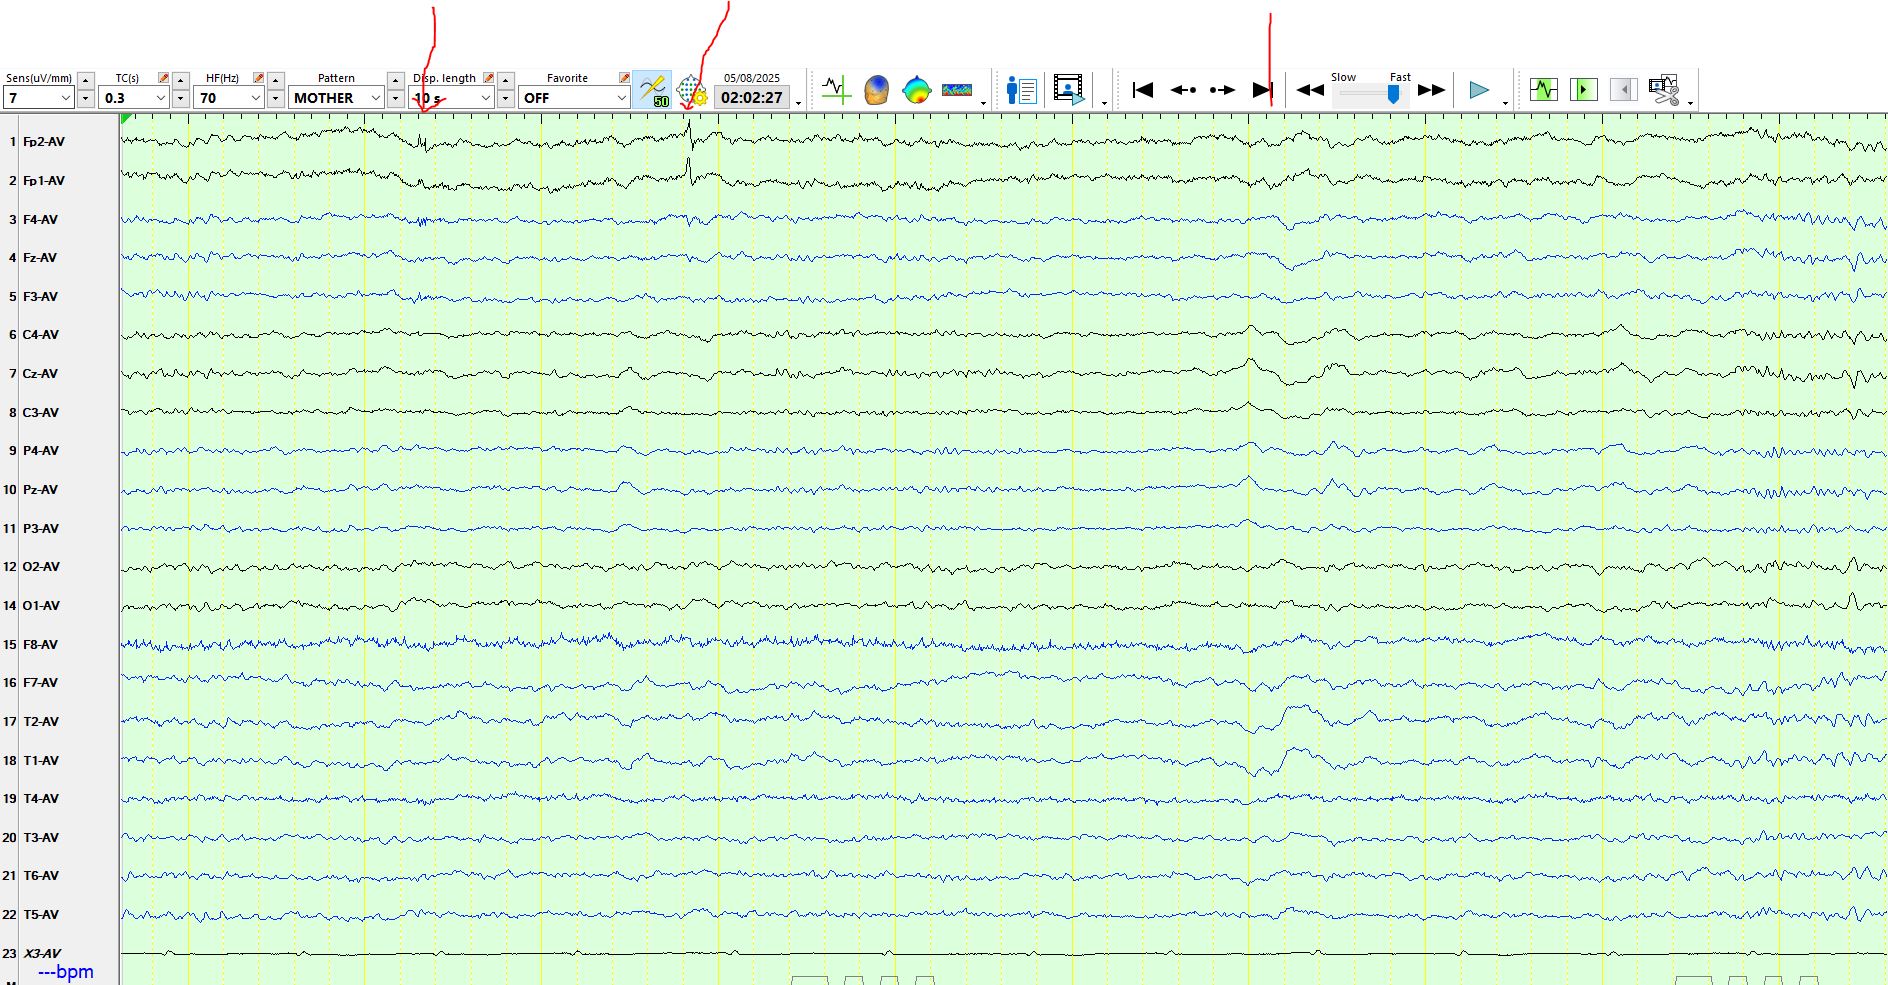Select the Cz-AV channel label
The width and height of the screenshot is (1888, 985).
[40, 374]
